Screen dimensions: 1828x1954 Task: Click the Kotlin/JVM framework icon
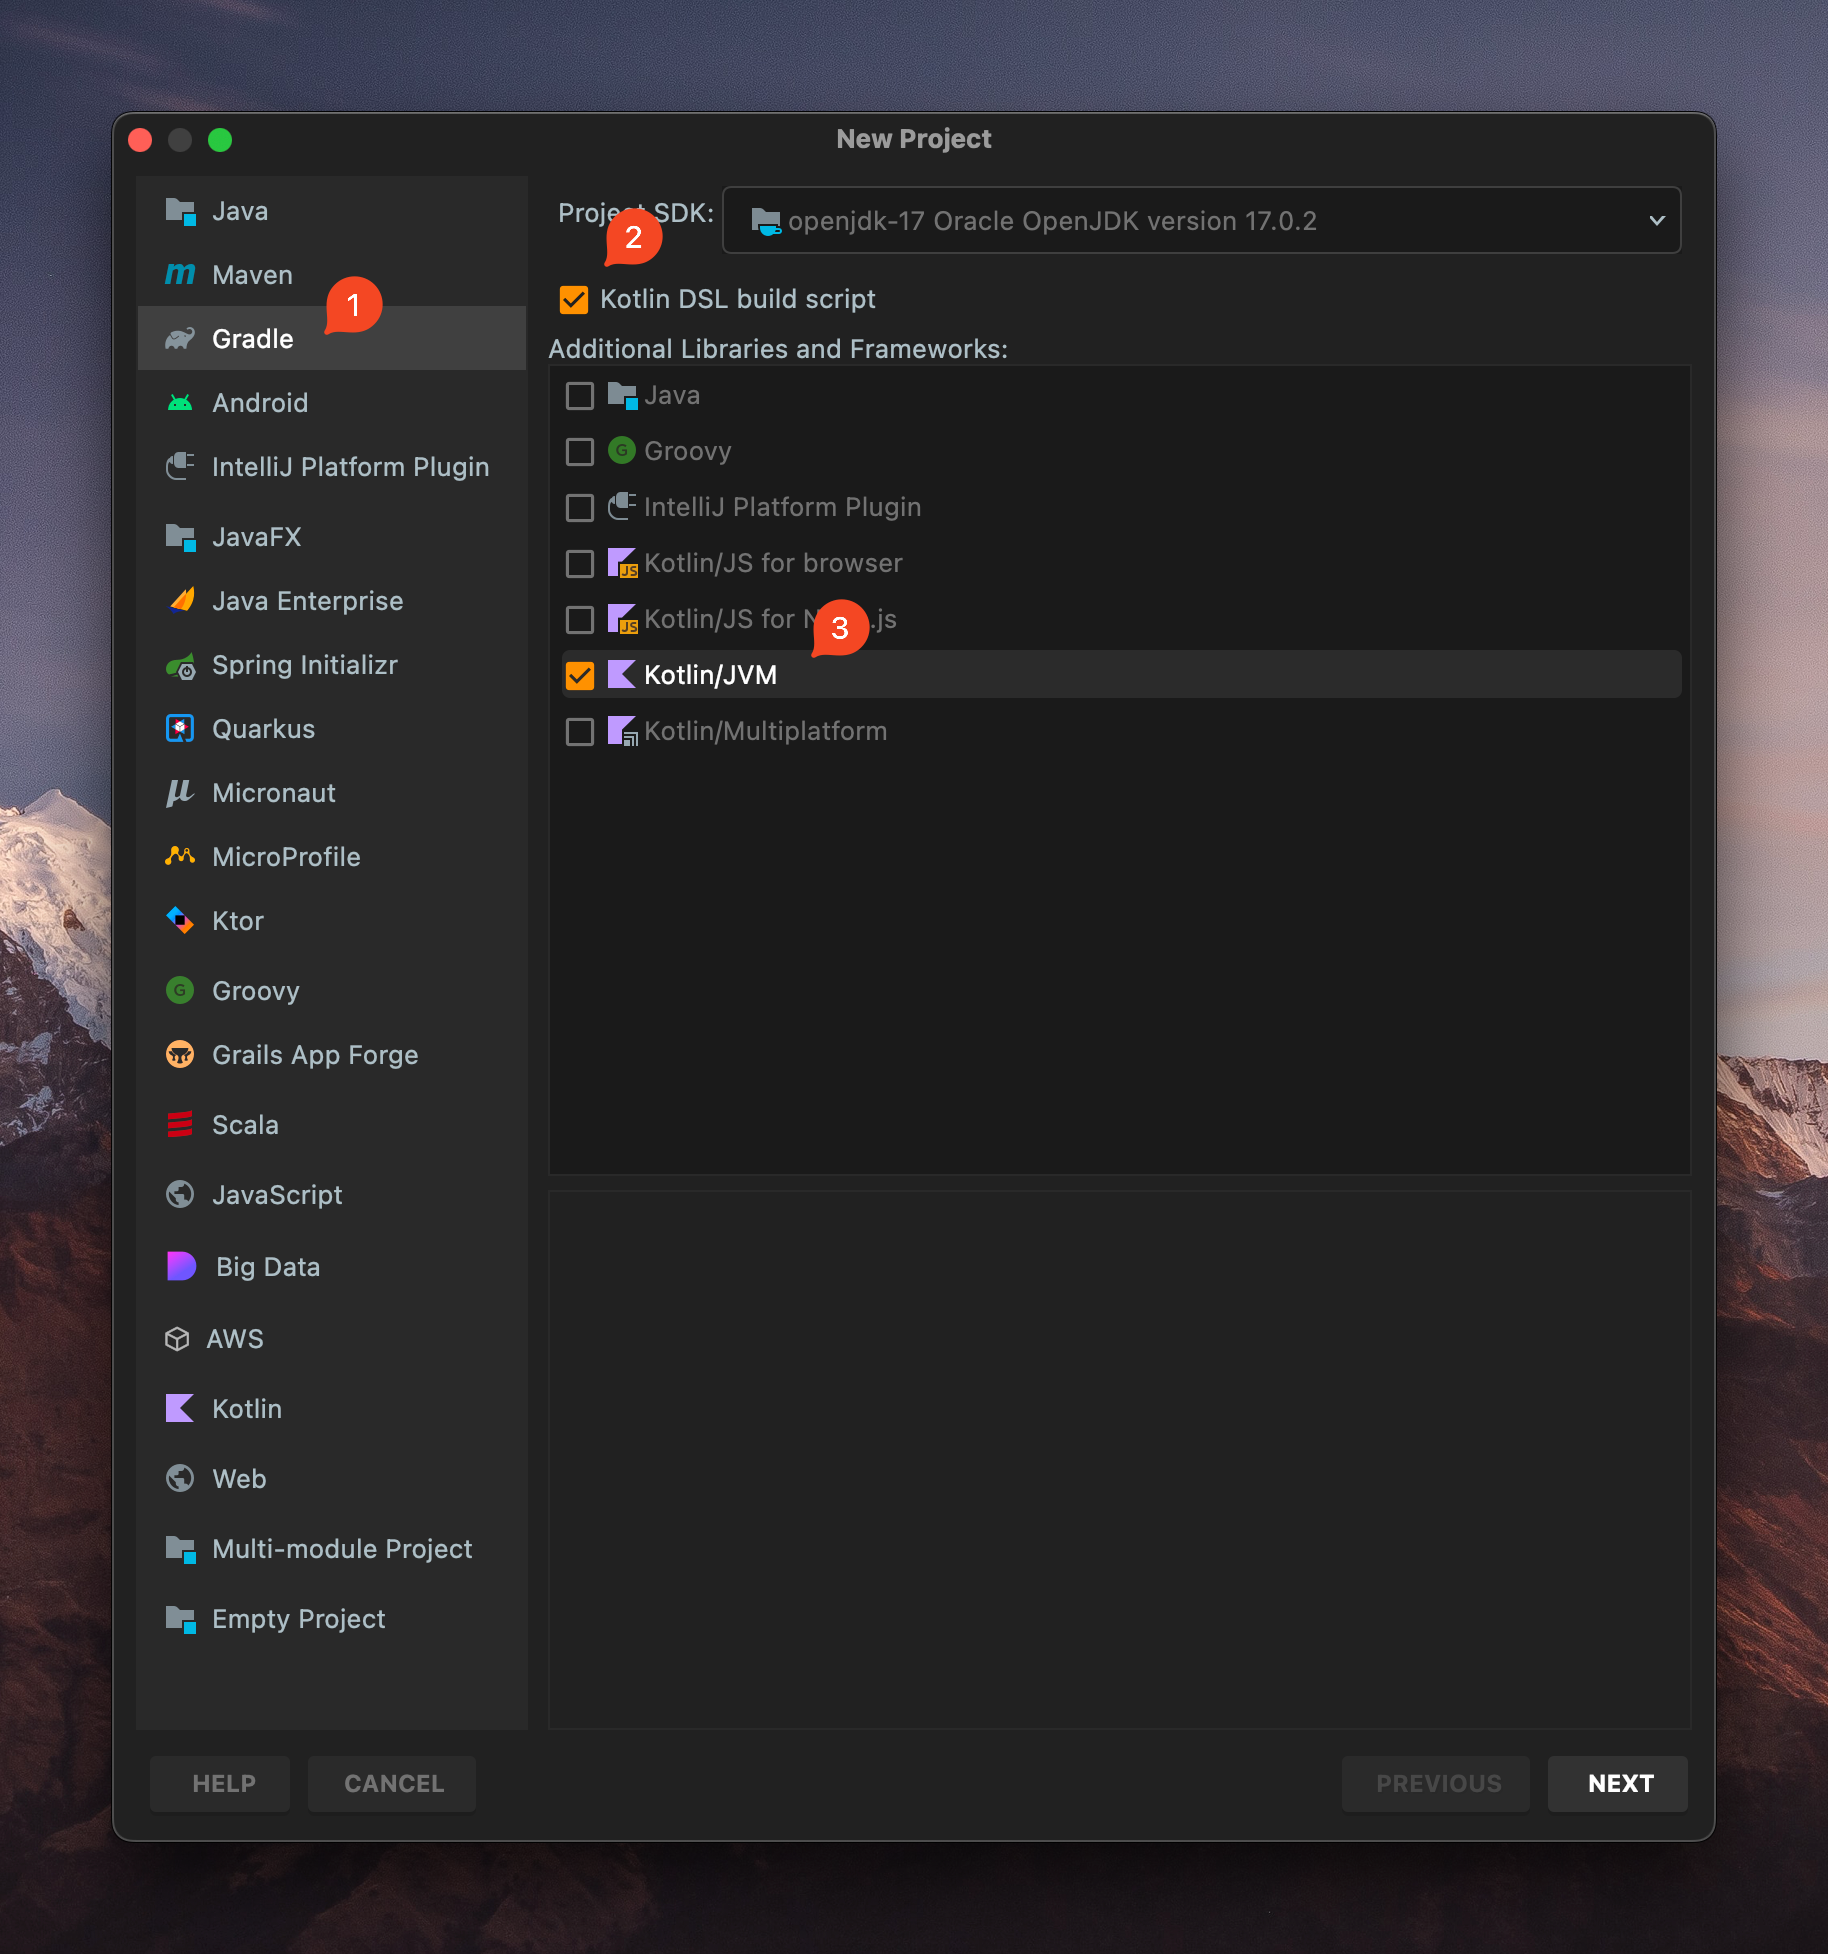pyautogui.click(x=622, y=675)
